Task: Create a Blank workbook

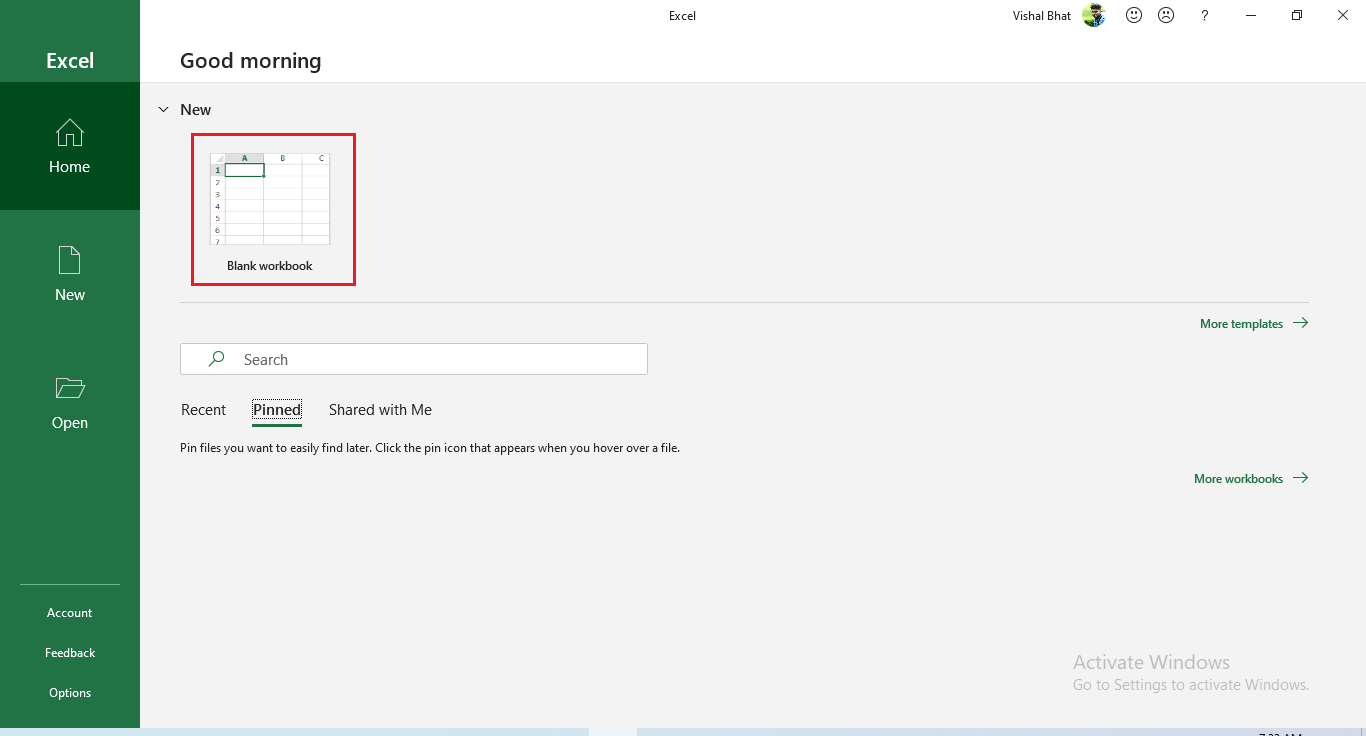Action: 273,209
